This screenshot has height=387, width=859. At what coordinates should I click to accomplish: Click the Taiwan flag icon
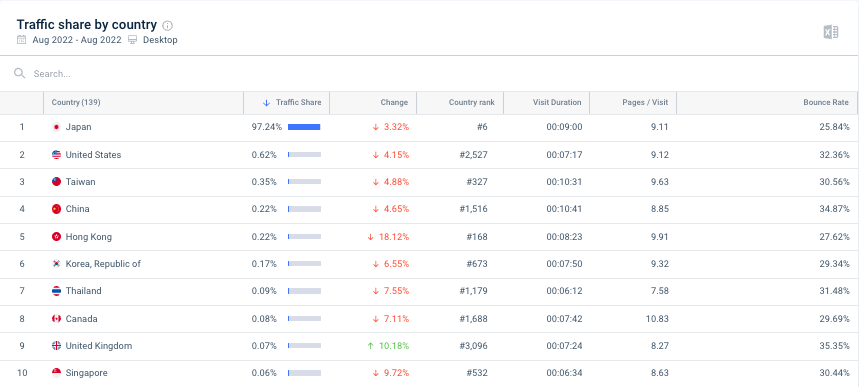click(56, 182)
